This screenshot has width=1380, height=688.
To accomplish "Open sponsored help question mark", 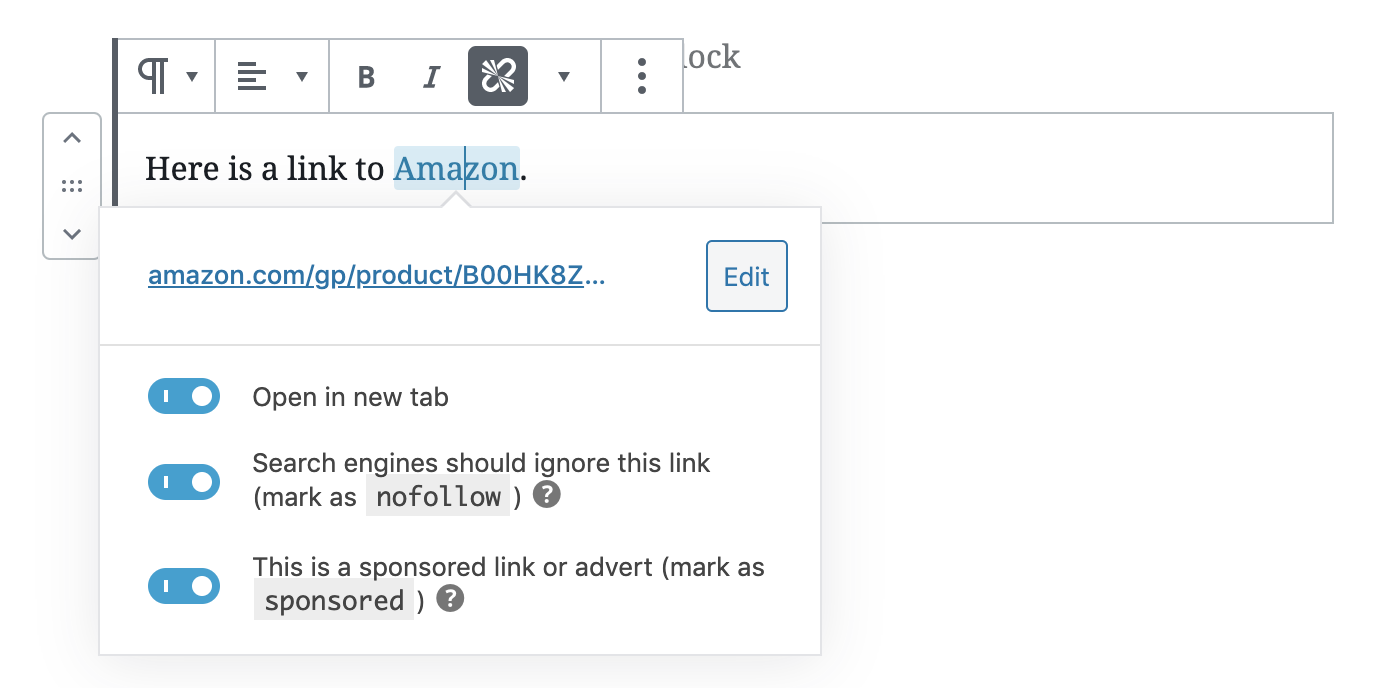I will click(x=451, y=599).
